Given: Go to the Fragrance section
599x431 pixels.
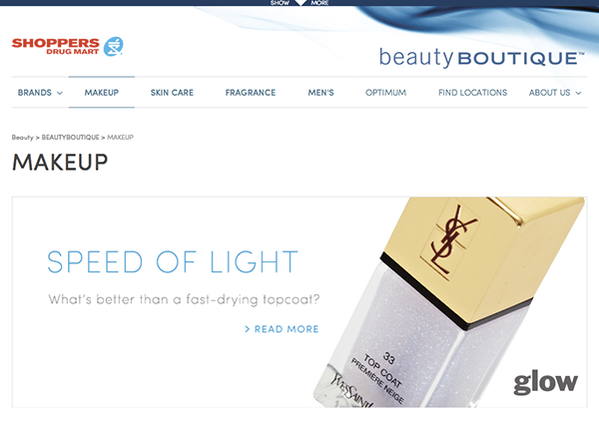Looking at the screenshot, I should pos(250,92).
